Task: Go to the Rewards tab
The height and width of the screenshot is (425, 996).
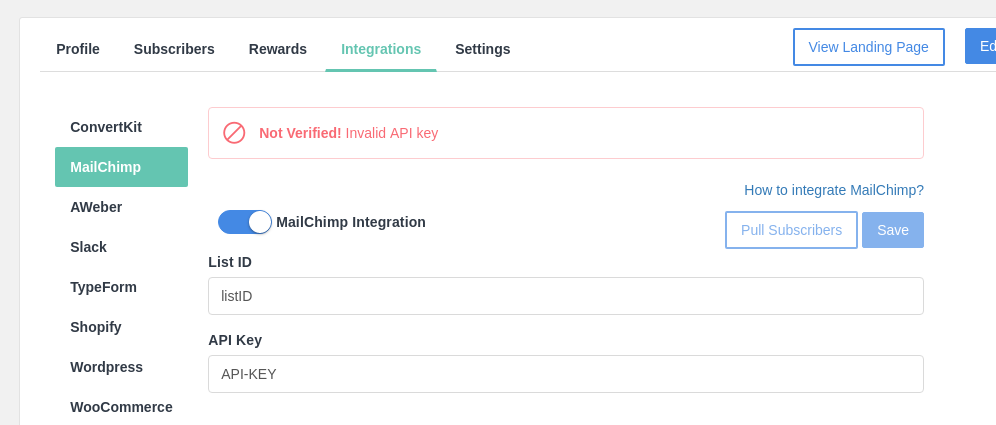Action: 278,49
